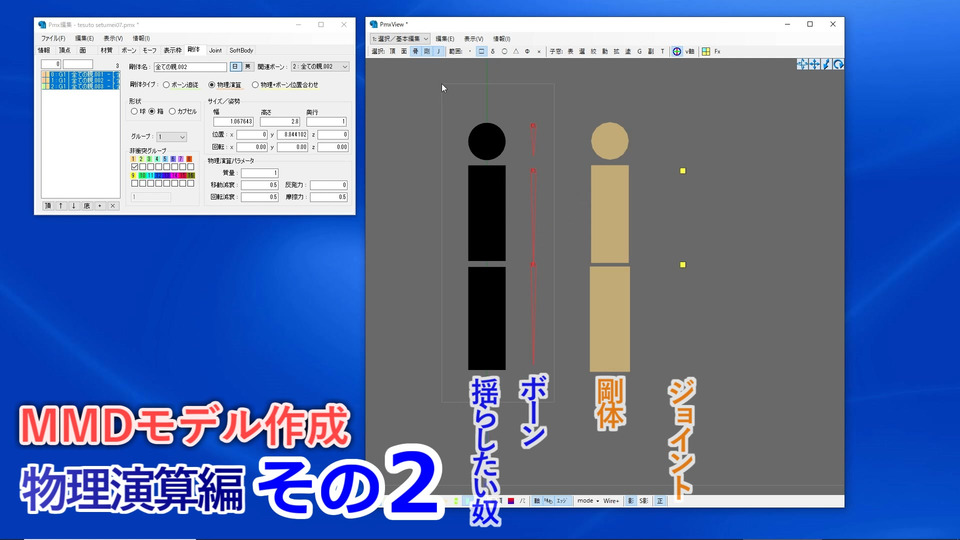Screen dimensions: 960x540
Task: Toggle bone selection (骨) in PmxView toolbar
Action: click(x=415, y=51)
